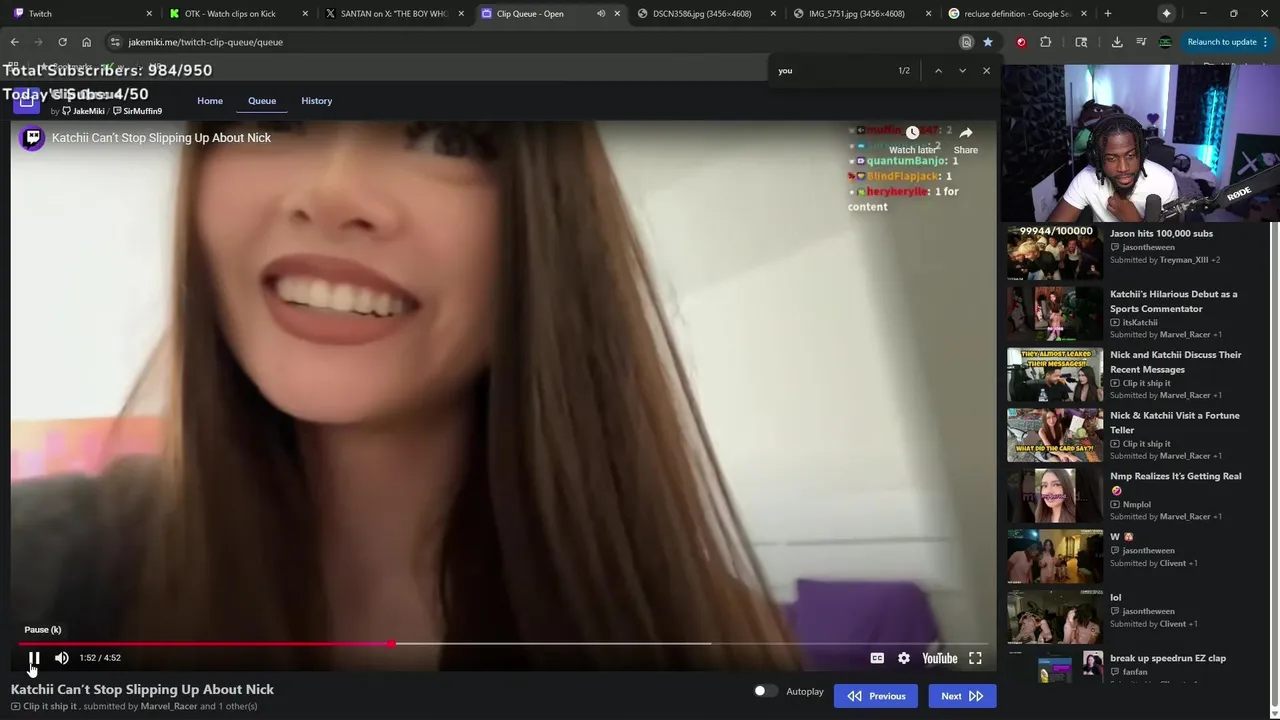Click the address bar URL
The width and height of the screenshot is (1280, 720).
205,42
